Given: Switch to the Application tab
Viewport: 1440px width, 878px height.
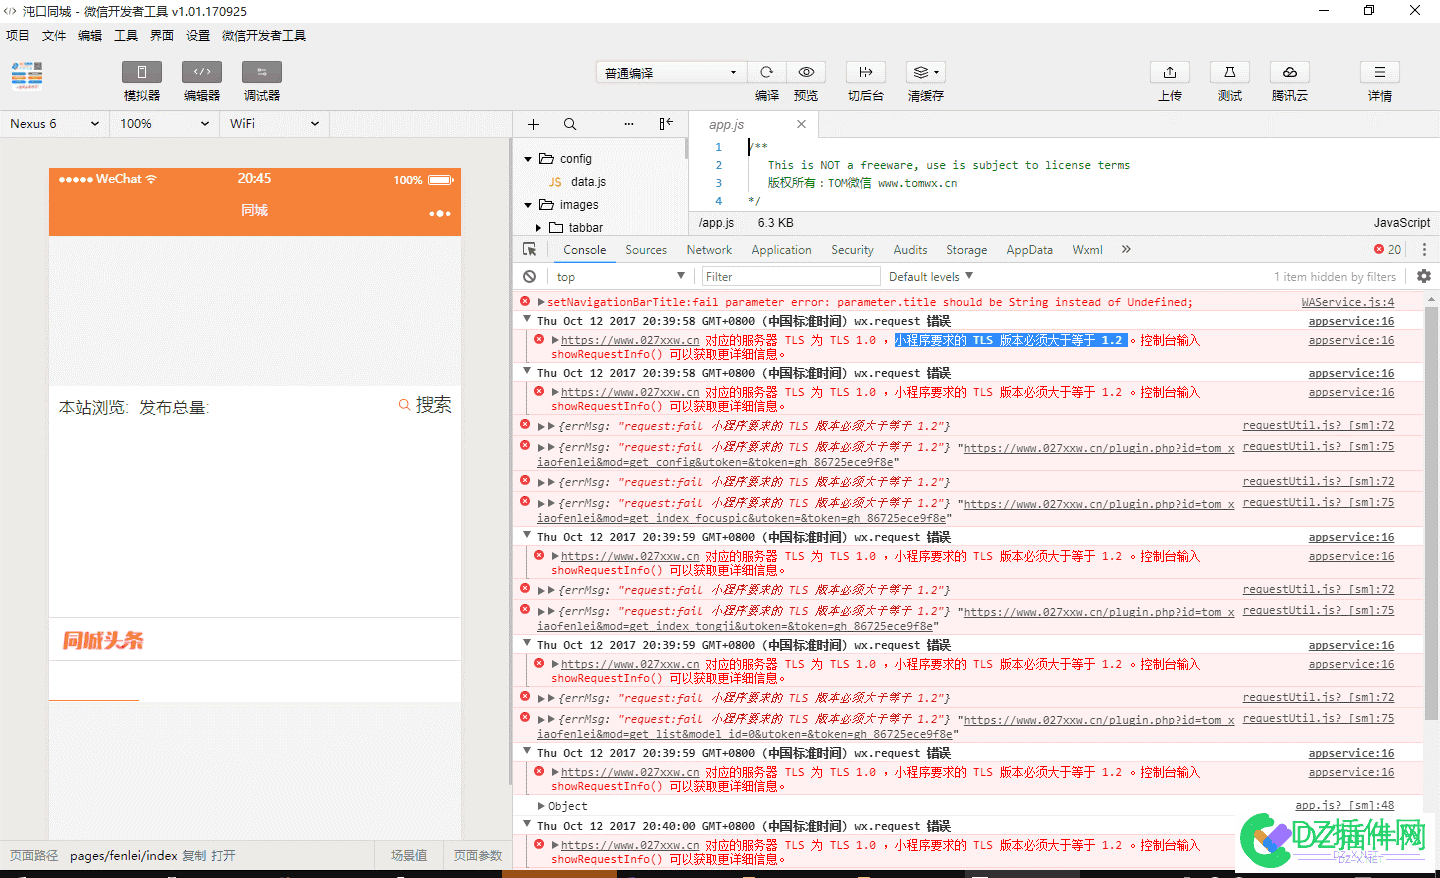Looking at the screenshot, I should [x=781, y=250].
